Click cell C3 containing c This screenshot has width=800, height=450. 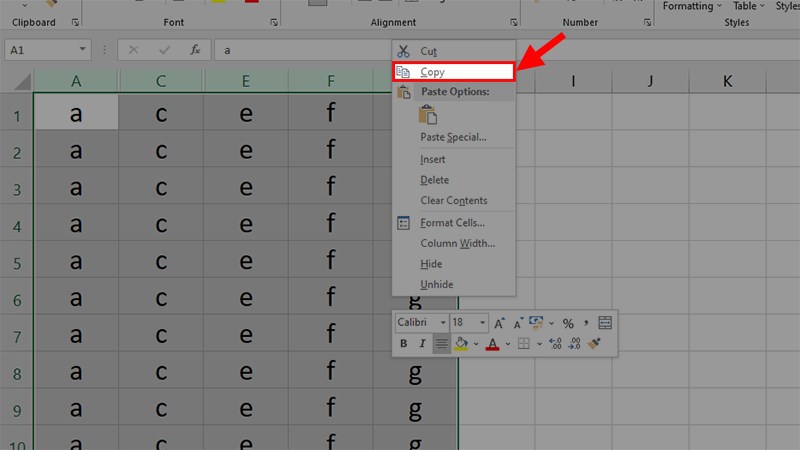click(161, 186)
